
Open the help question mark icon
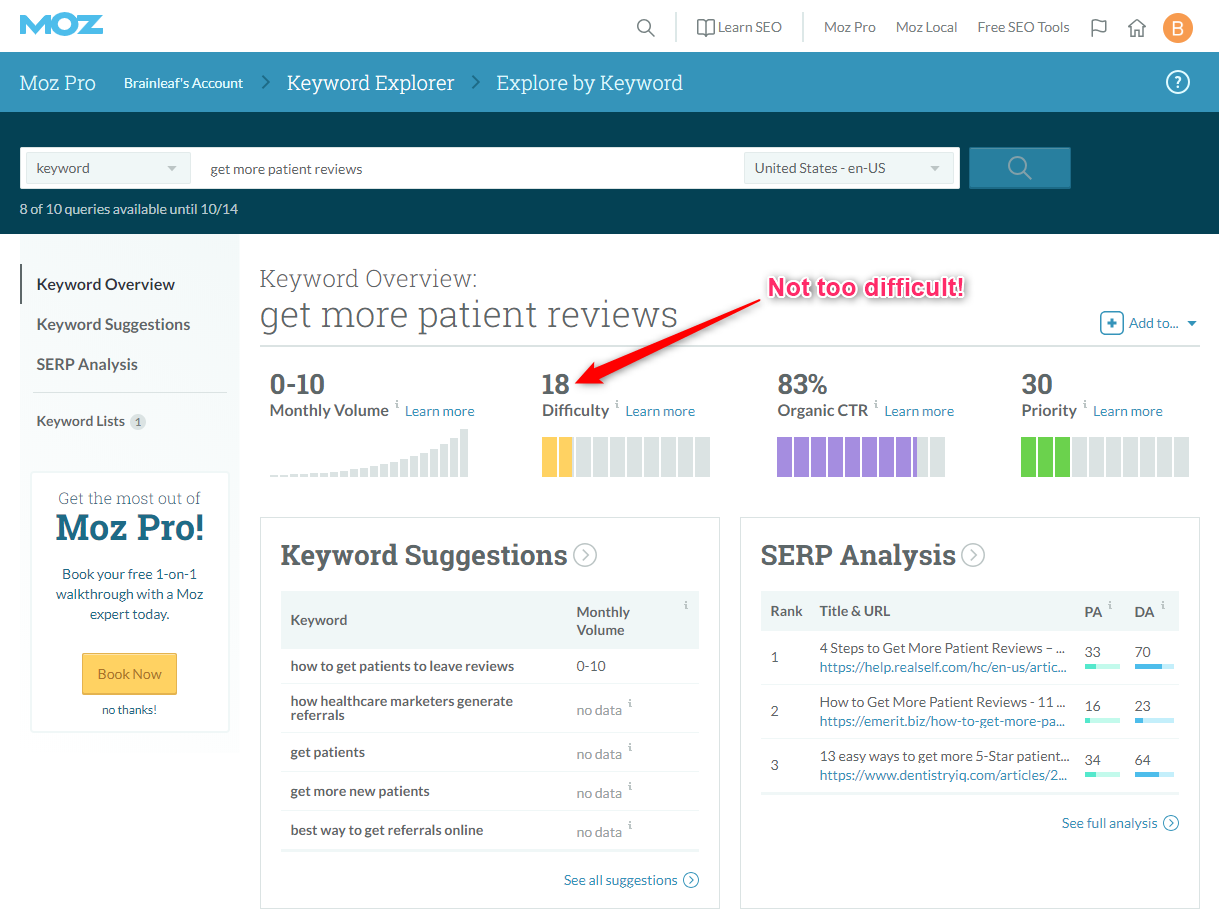tap(1178, 83)
